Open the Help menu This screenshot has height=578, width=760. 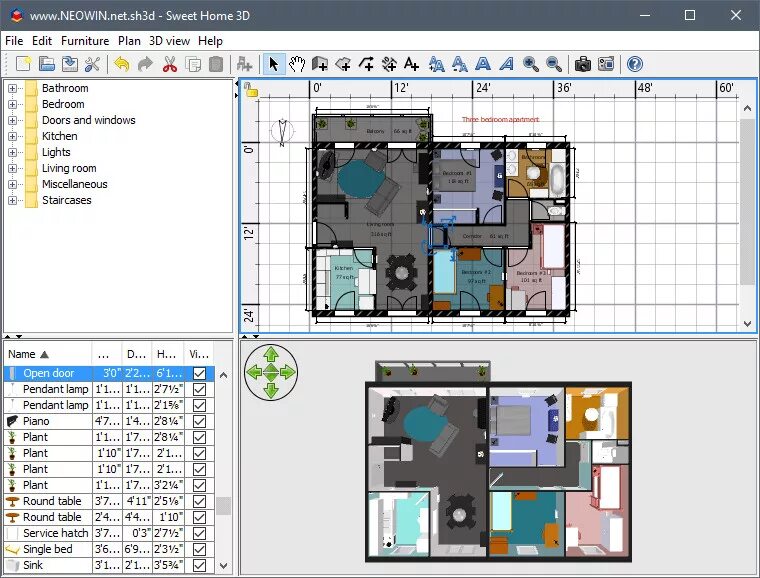click(210, 41)
